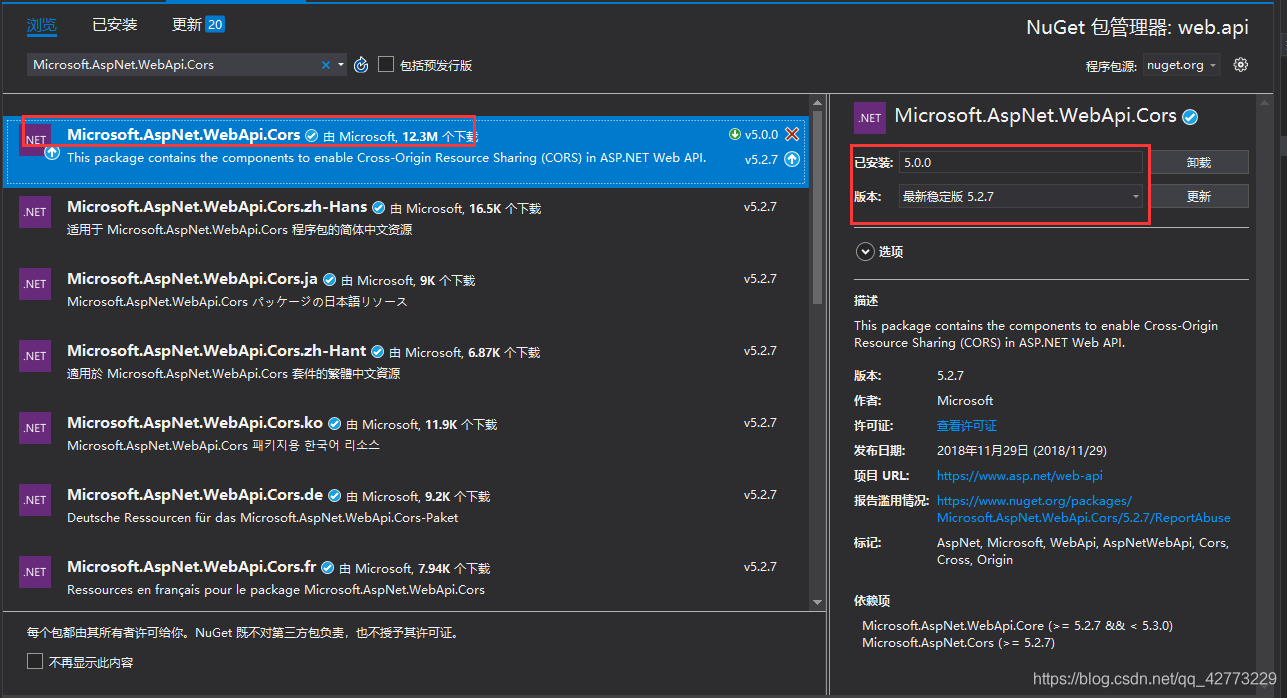This screenshot has height=698, width=1287.
Task: Click the refresh search results icon
Action: point(361,65)
